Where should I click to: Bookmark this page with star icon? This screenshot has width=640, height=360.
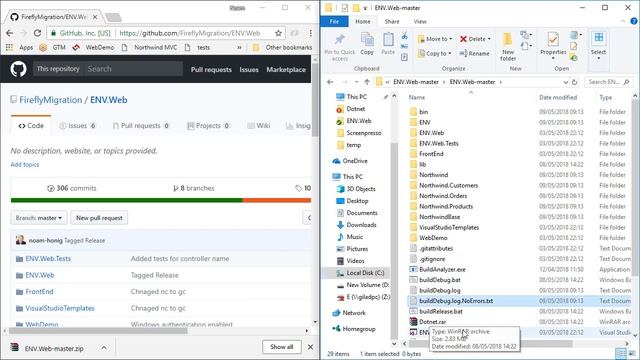(278, 33)
